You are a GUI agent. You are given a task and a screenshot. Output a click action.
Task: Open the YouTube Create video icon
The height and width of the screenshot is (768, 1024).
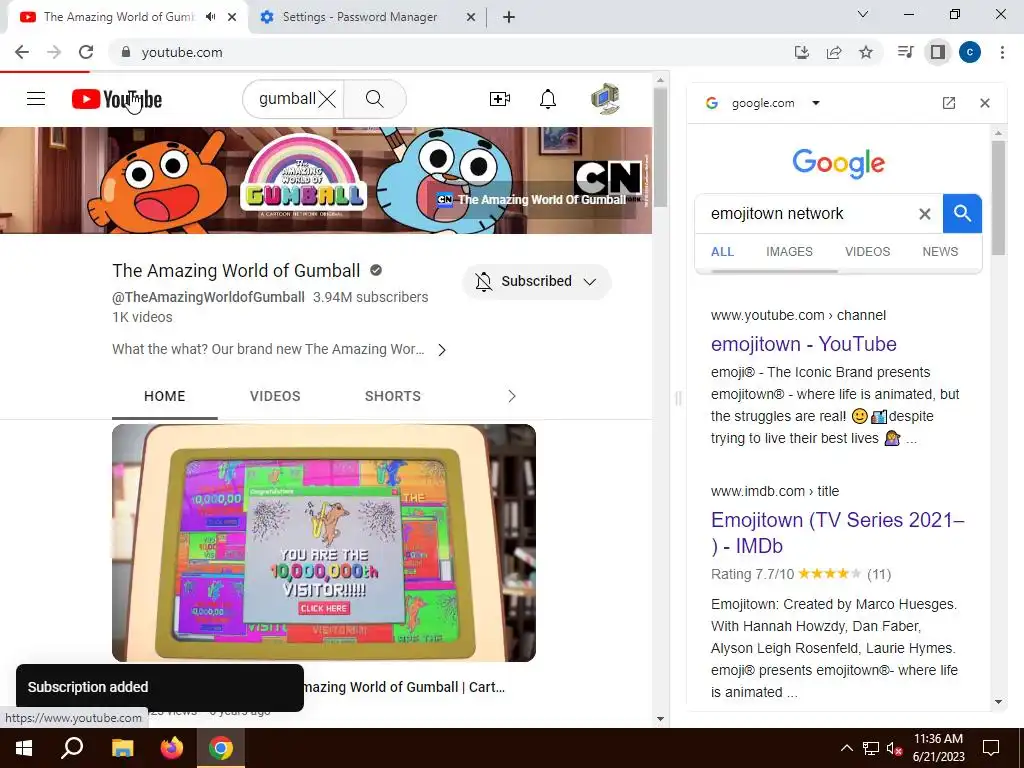coord(500,99)
